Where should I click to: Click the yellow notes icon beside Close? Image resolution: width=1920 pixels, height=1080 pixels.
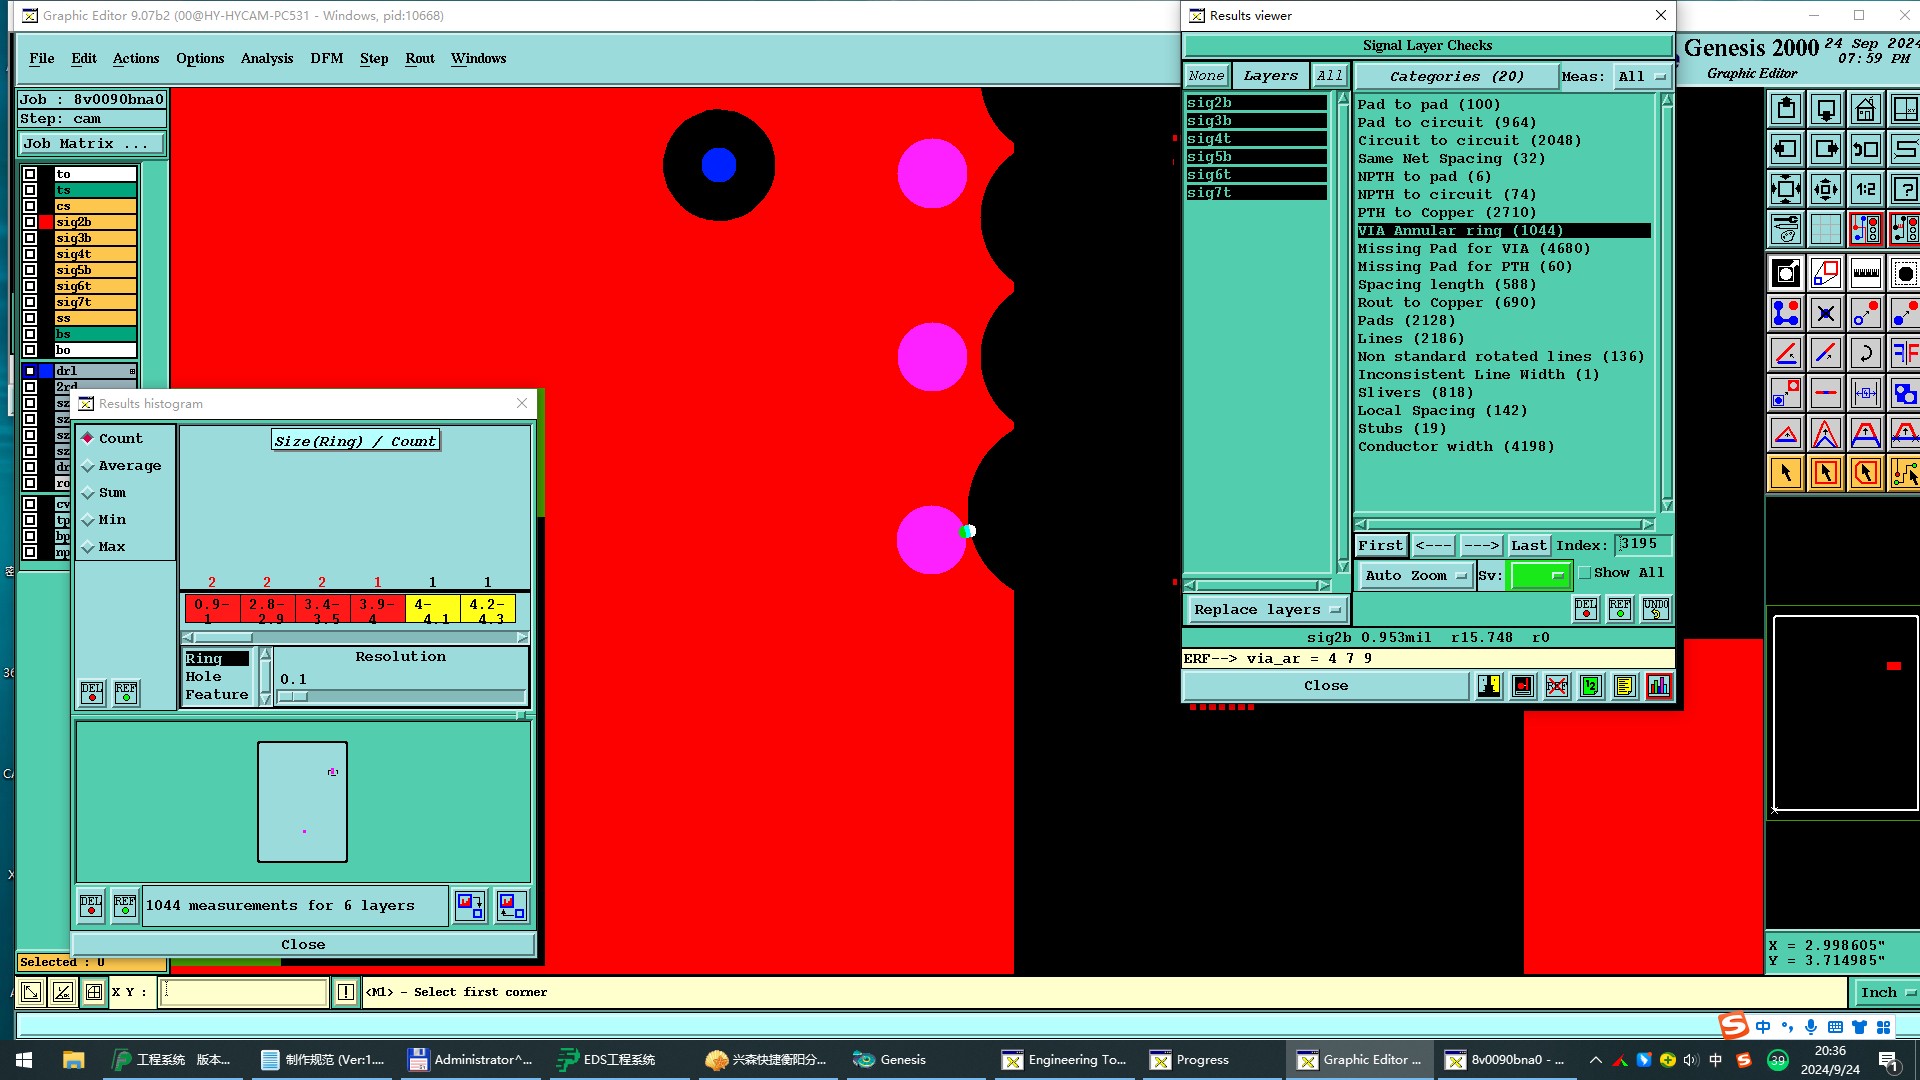(x=1624, y=686)
